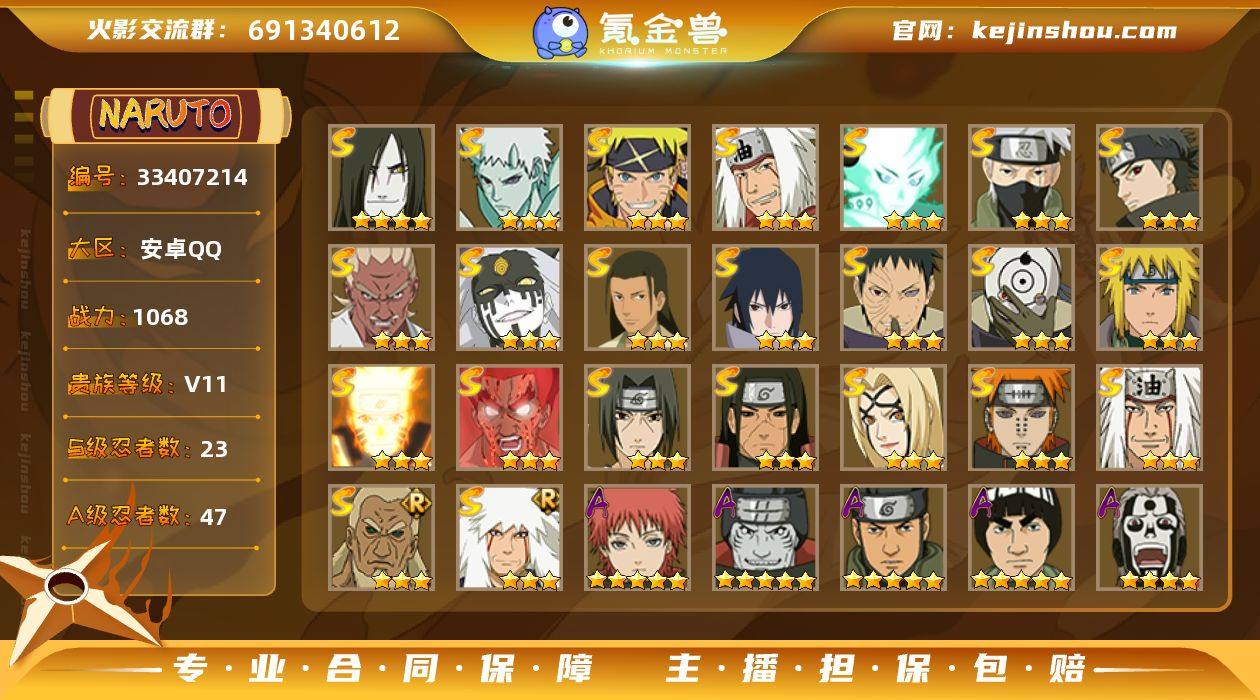Select the red-haired A-rank Sasori portrait

tap(637, 538)
